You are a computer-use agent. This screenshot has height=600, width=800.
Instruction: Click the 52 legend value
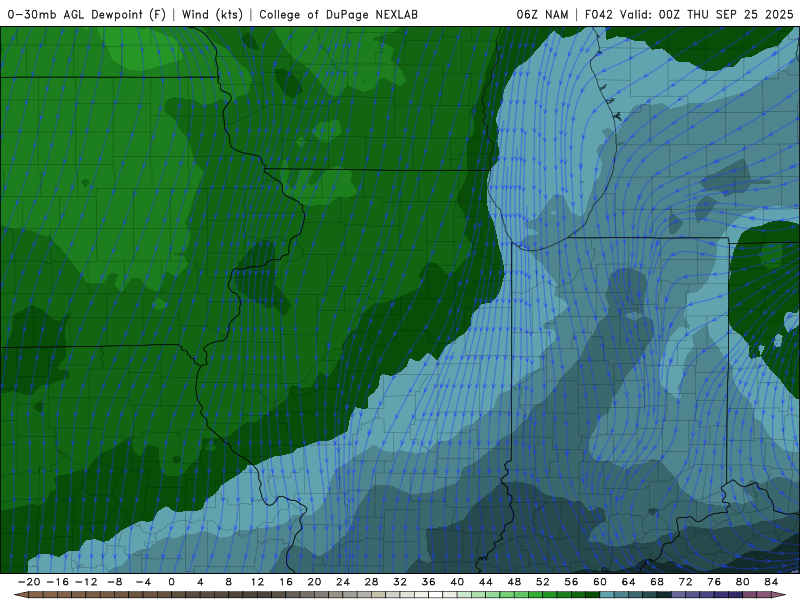click(x=543, y=582)
